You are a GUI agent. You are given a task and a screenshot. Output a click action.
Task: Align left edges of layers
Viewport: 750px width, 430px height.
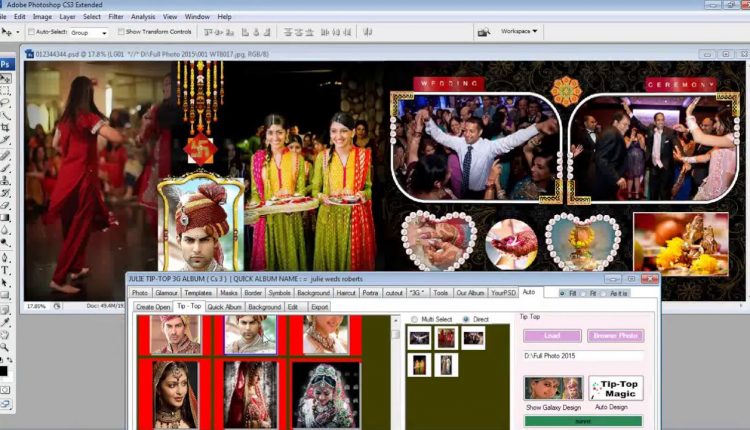245,33
